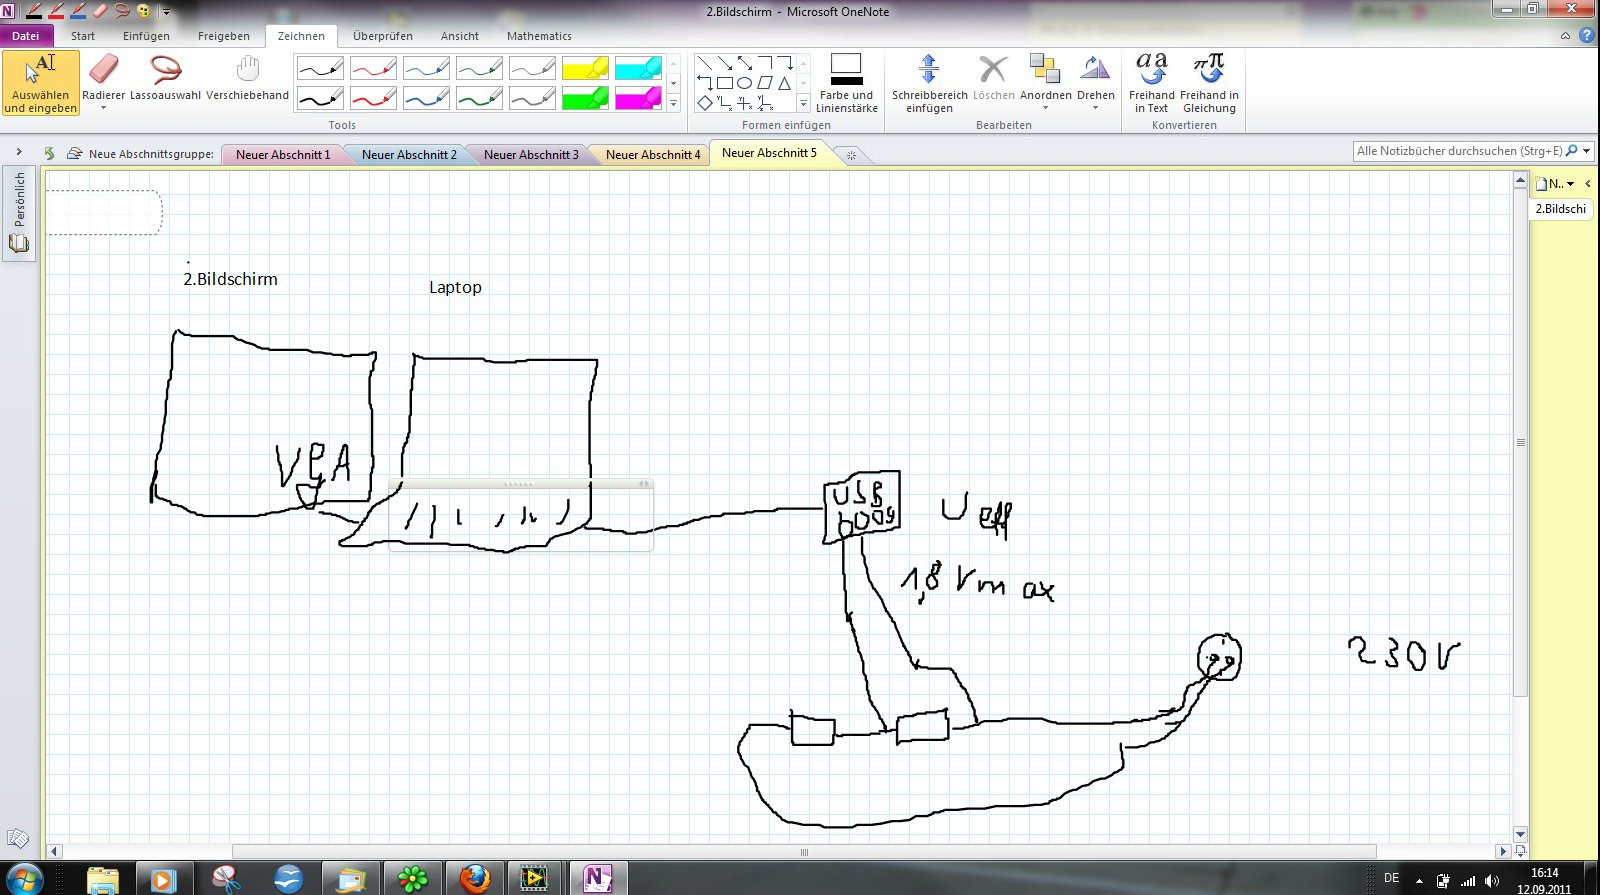Insert a rectangle shape
The image size is (1600, 895).
pos(725,83)
